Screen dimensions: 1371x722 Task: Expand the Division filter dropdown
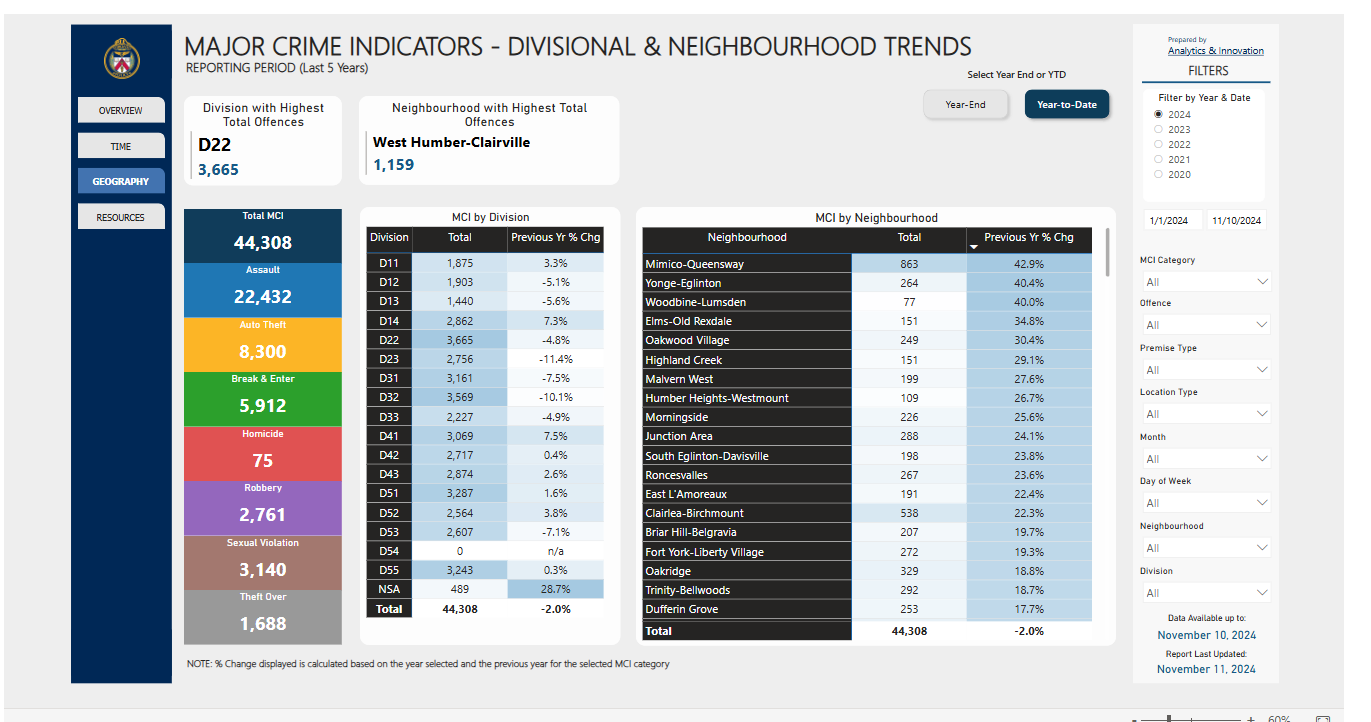coord(1205,593)
